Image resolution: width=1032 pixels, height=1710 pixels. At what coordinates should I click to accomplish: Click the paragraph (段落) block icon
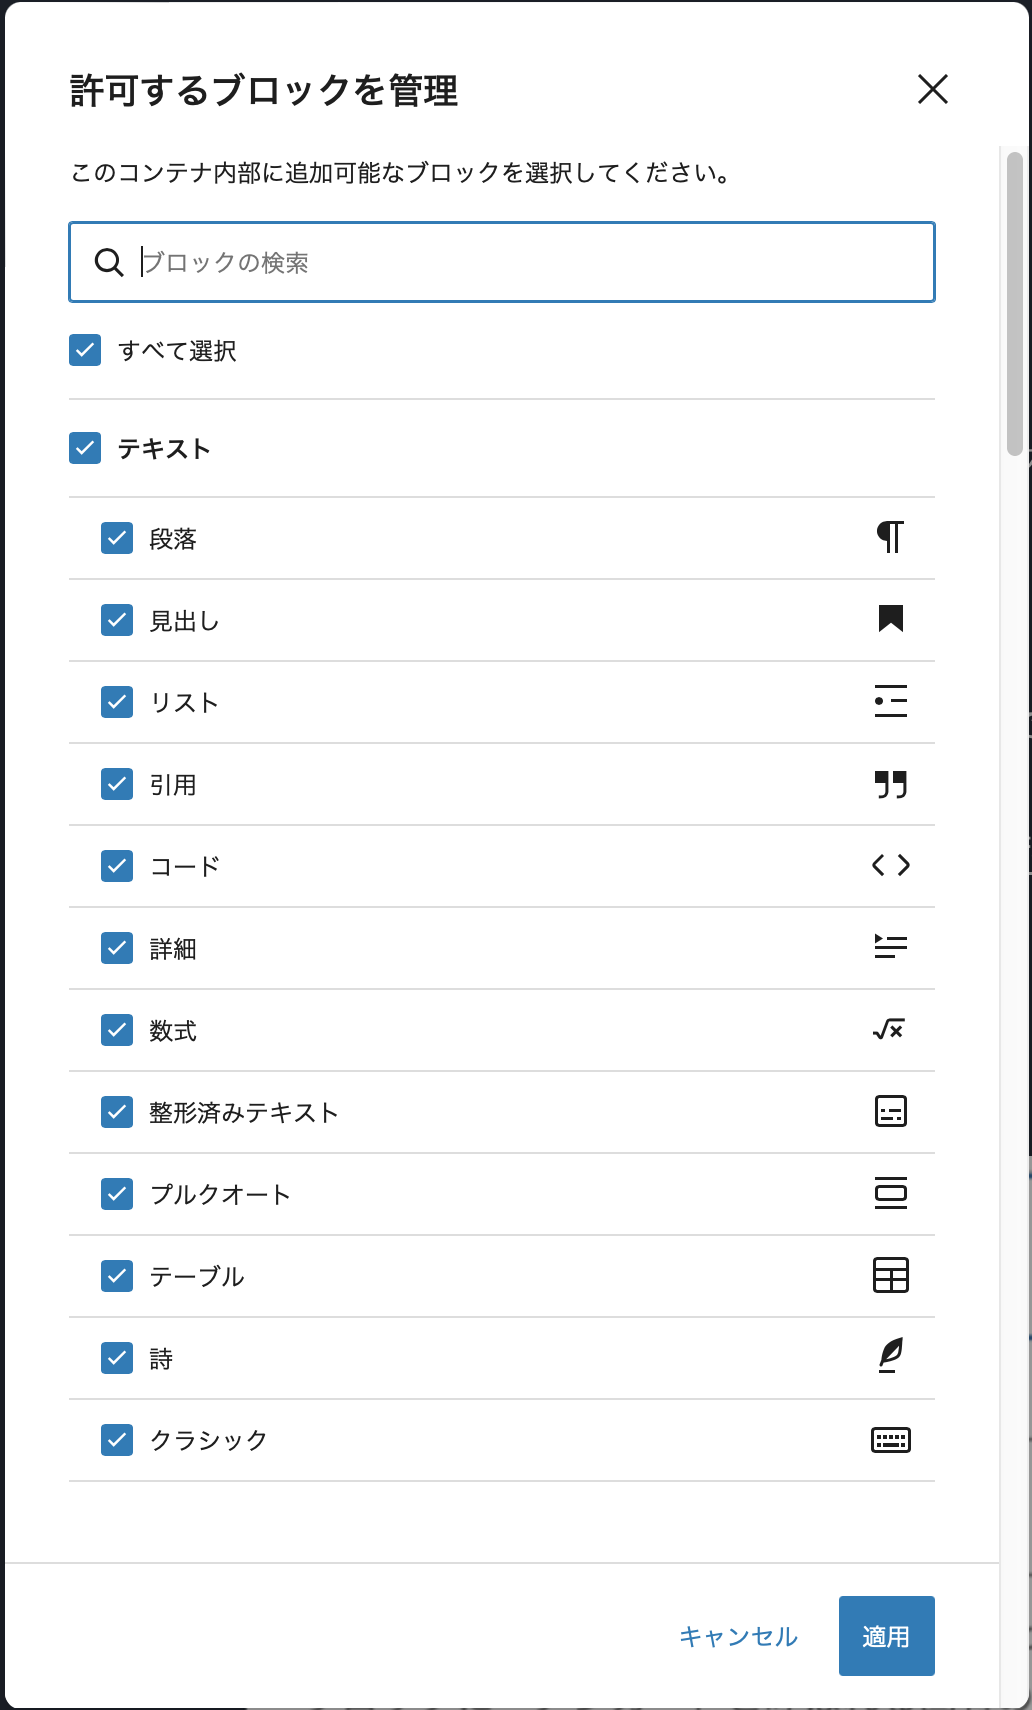890,538
